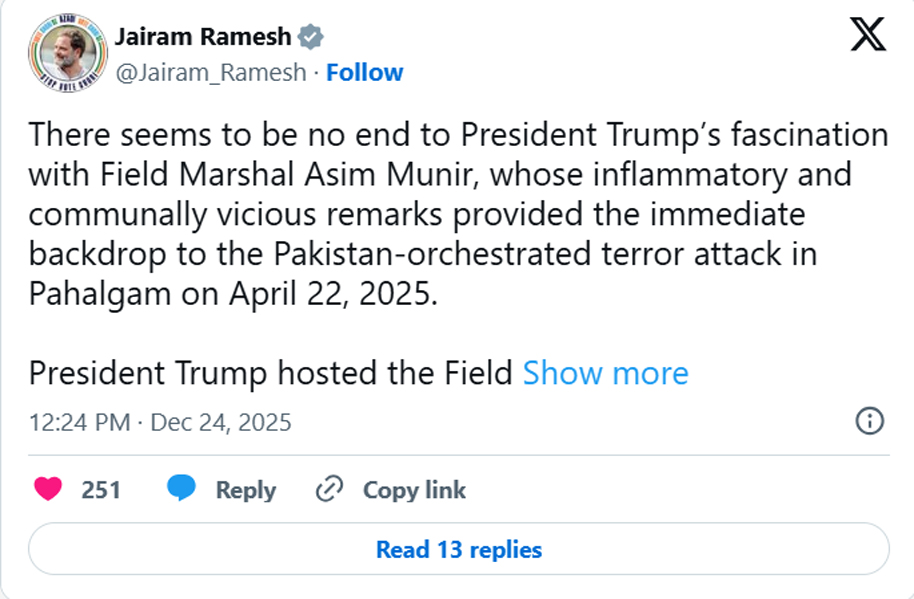Open the info icon beside the timestamp
The height and width of the screenshot is (599, 914).
(x=870, y=421)
